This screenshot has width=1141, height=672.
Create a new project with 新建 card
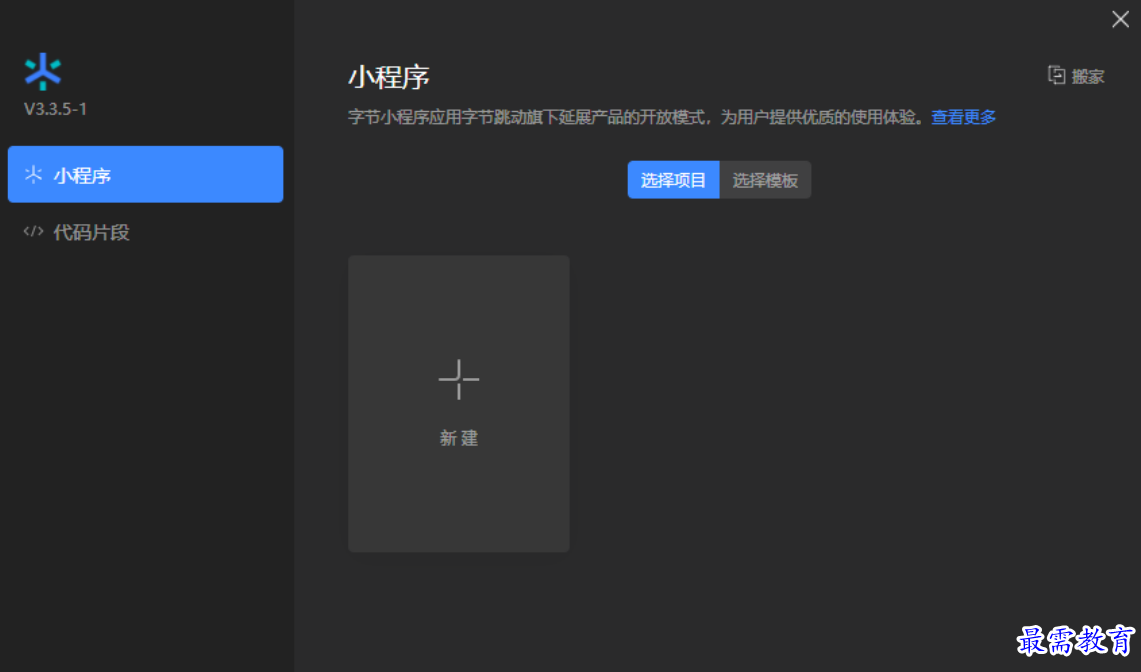(458, 403)
